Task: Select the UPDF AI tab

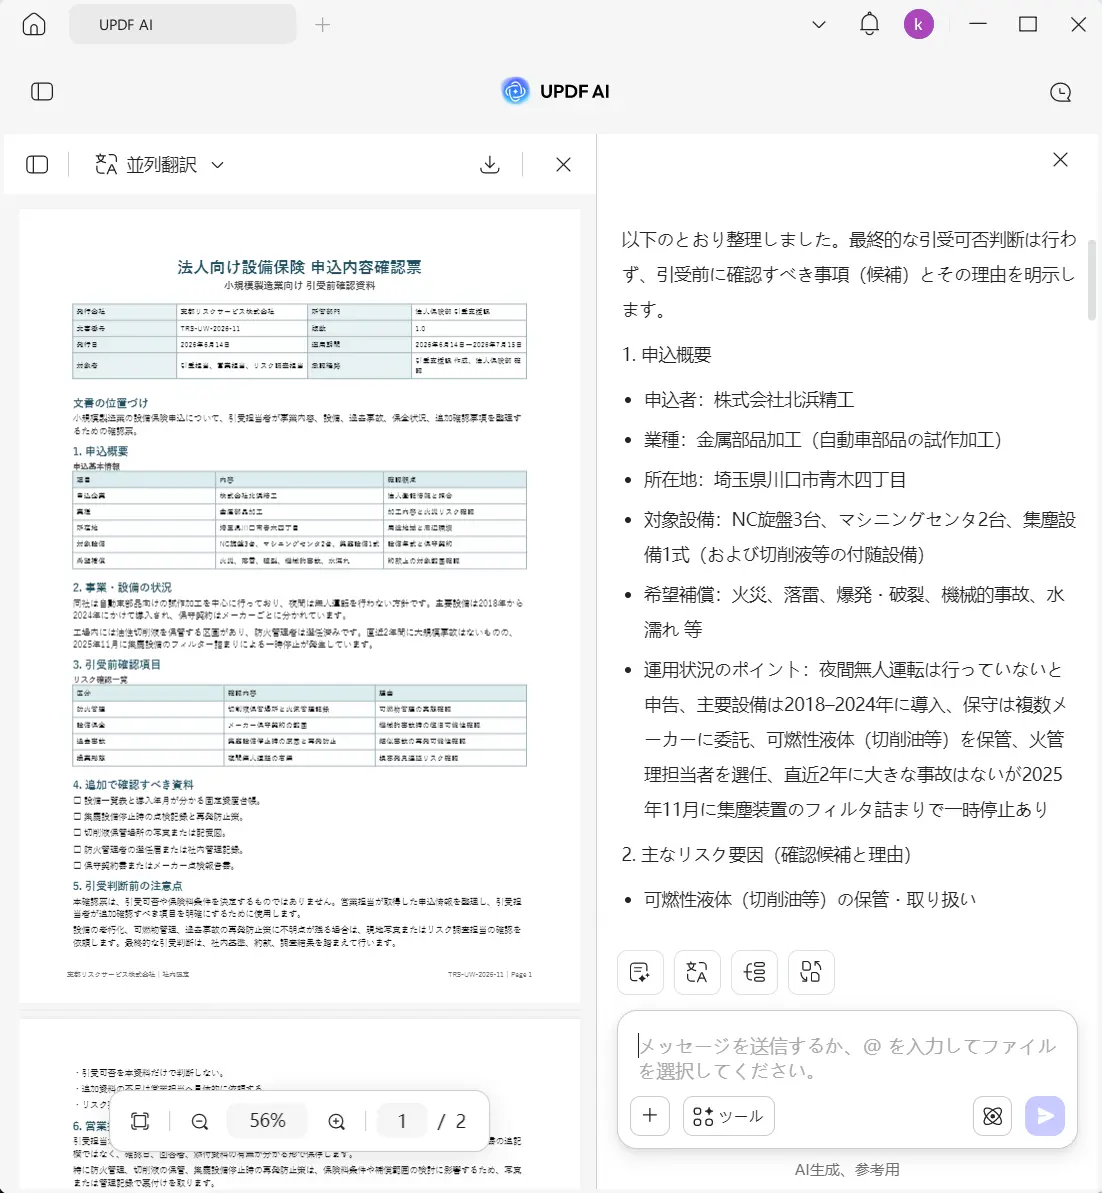Action: click(183, 24)
